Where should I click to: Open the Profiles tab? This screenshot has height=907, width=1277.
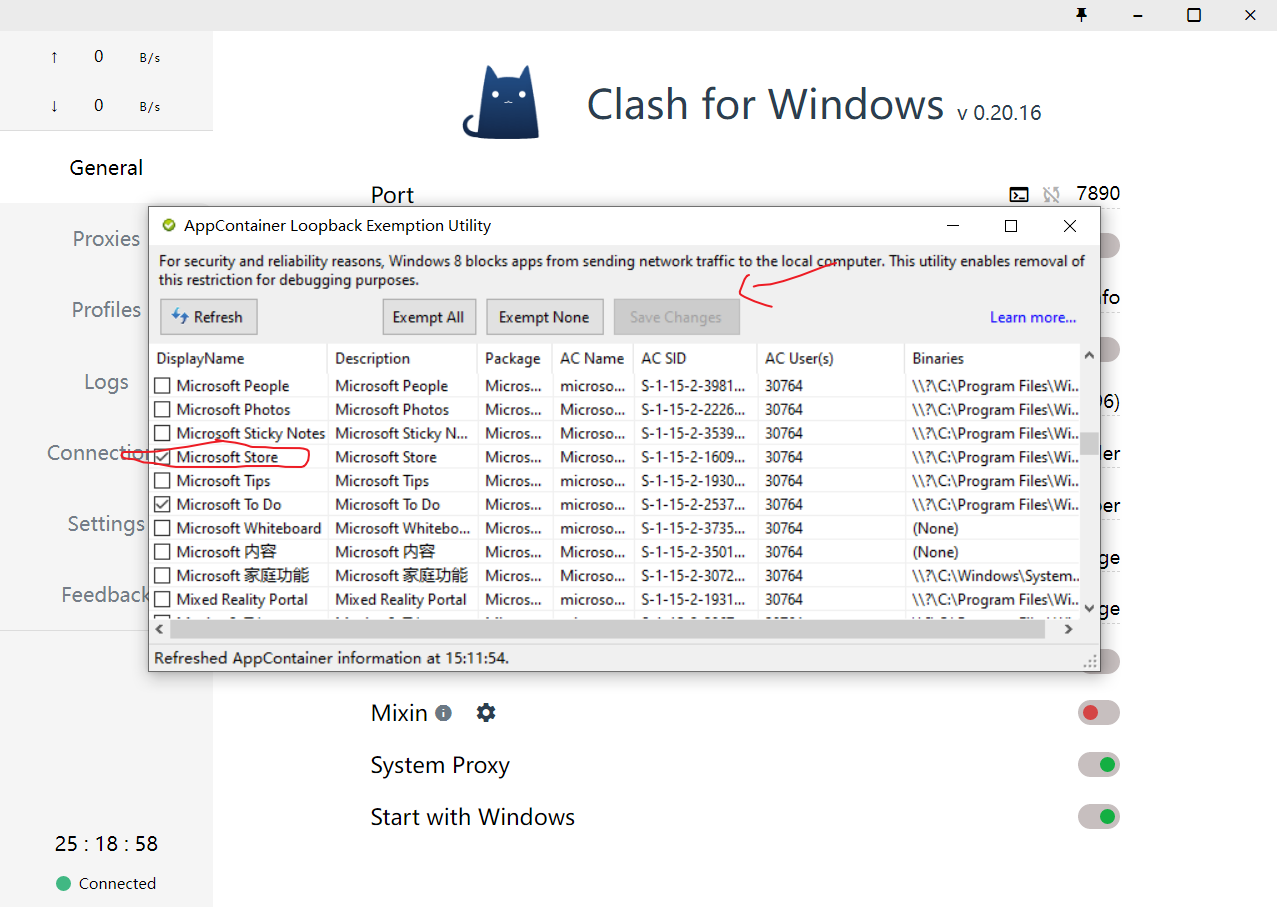pos(106,310)
